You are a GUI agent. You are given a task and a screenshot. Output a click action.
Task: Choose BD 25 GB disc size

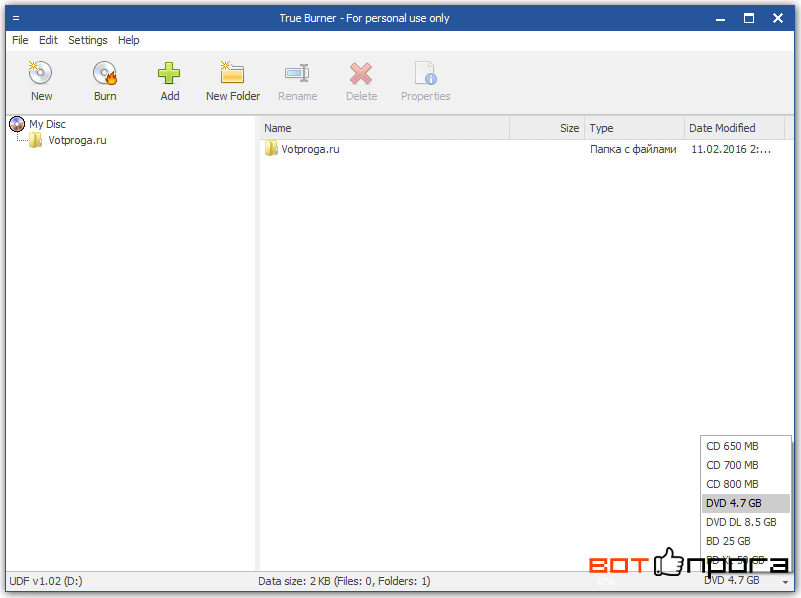pyautogui.click(x=746, y=541)
